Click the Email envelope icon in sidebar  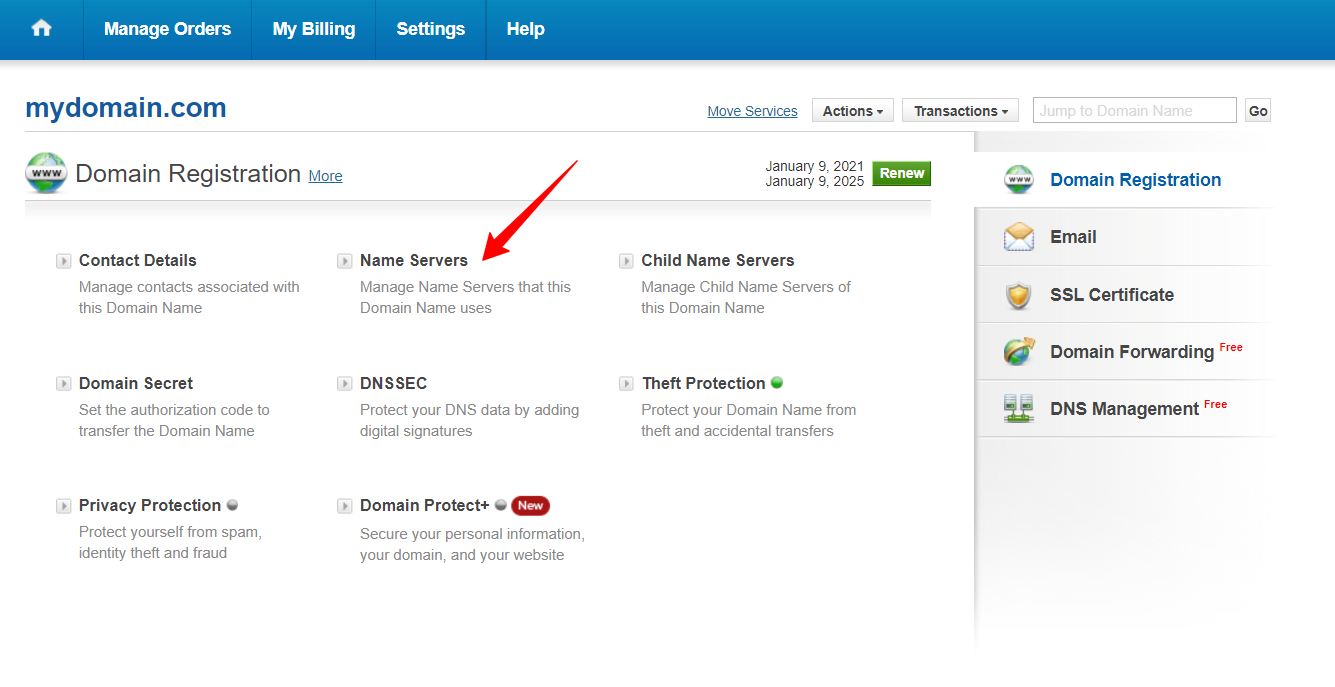click(1019, 237)
